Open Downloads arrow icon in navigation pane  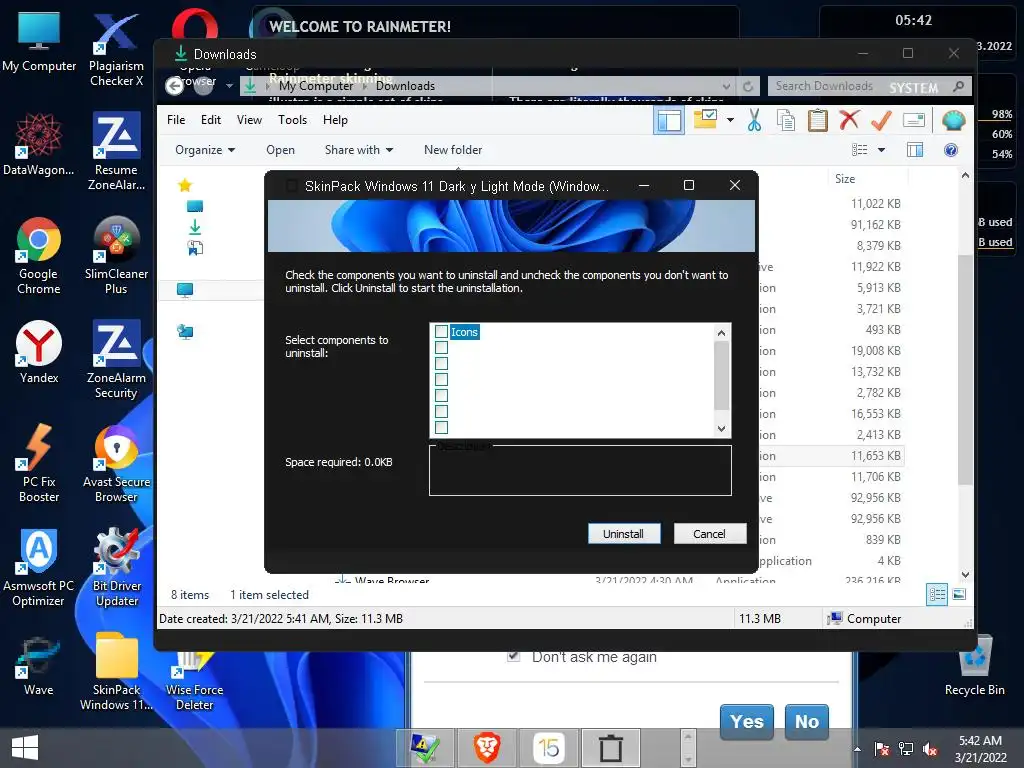pyautogui.click(x=195, y=227)
